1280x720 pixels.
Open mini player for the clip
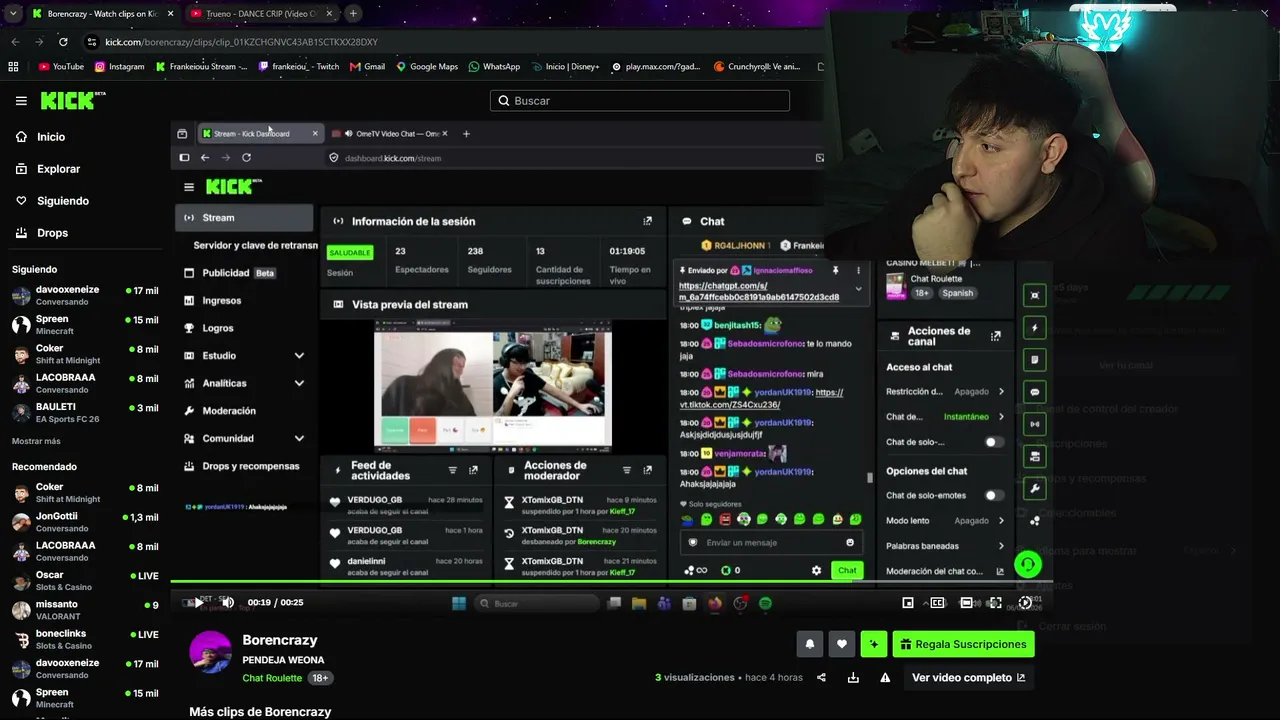click(908, 603)
